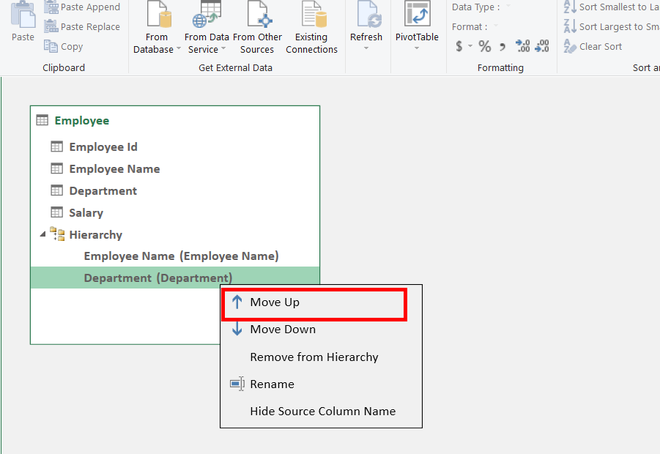Apply the currency dollar format

[459, 46]
